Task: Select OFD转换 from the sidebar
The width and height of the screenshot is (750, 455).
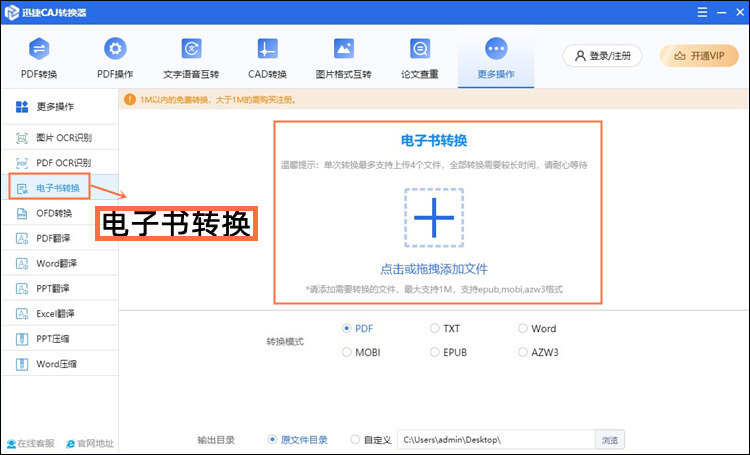Action: (x=53, y=213)
